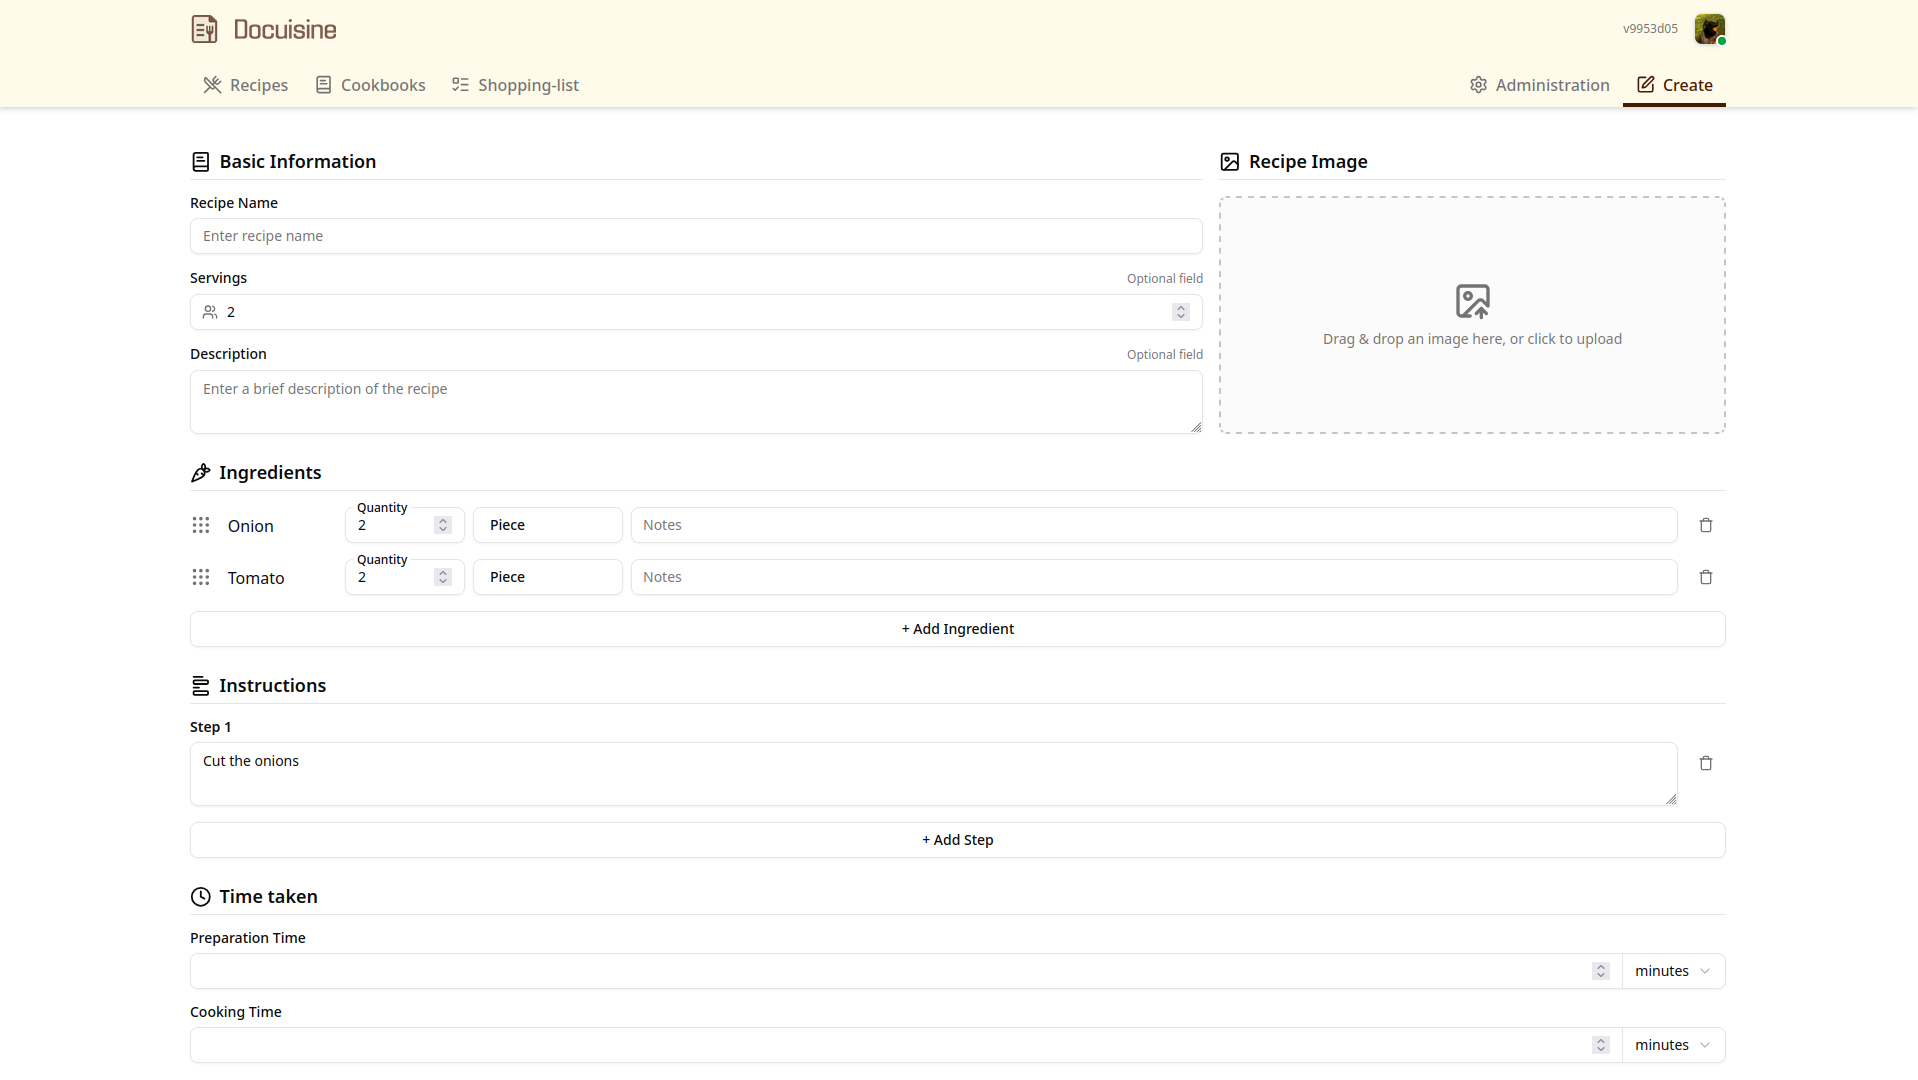Open the Cooking Time minutes dropdown
Image resolution: width=1918 pixels, height=1080 pixels.
point(1673,1045)
